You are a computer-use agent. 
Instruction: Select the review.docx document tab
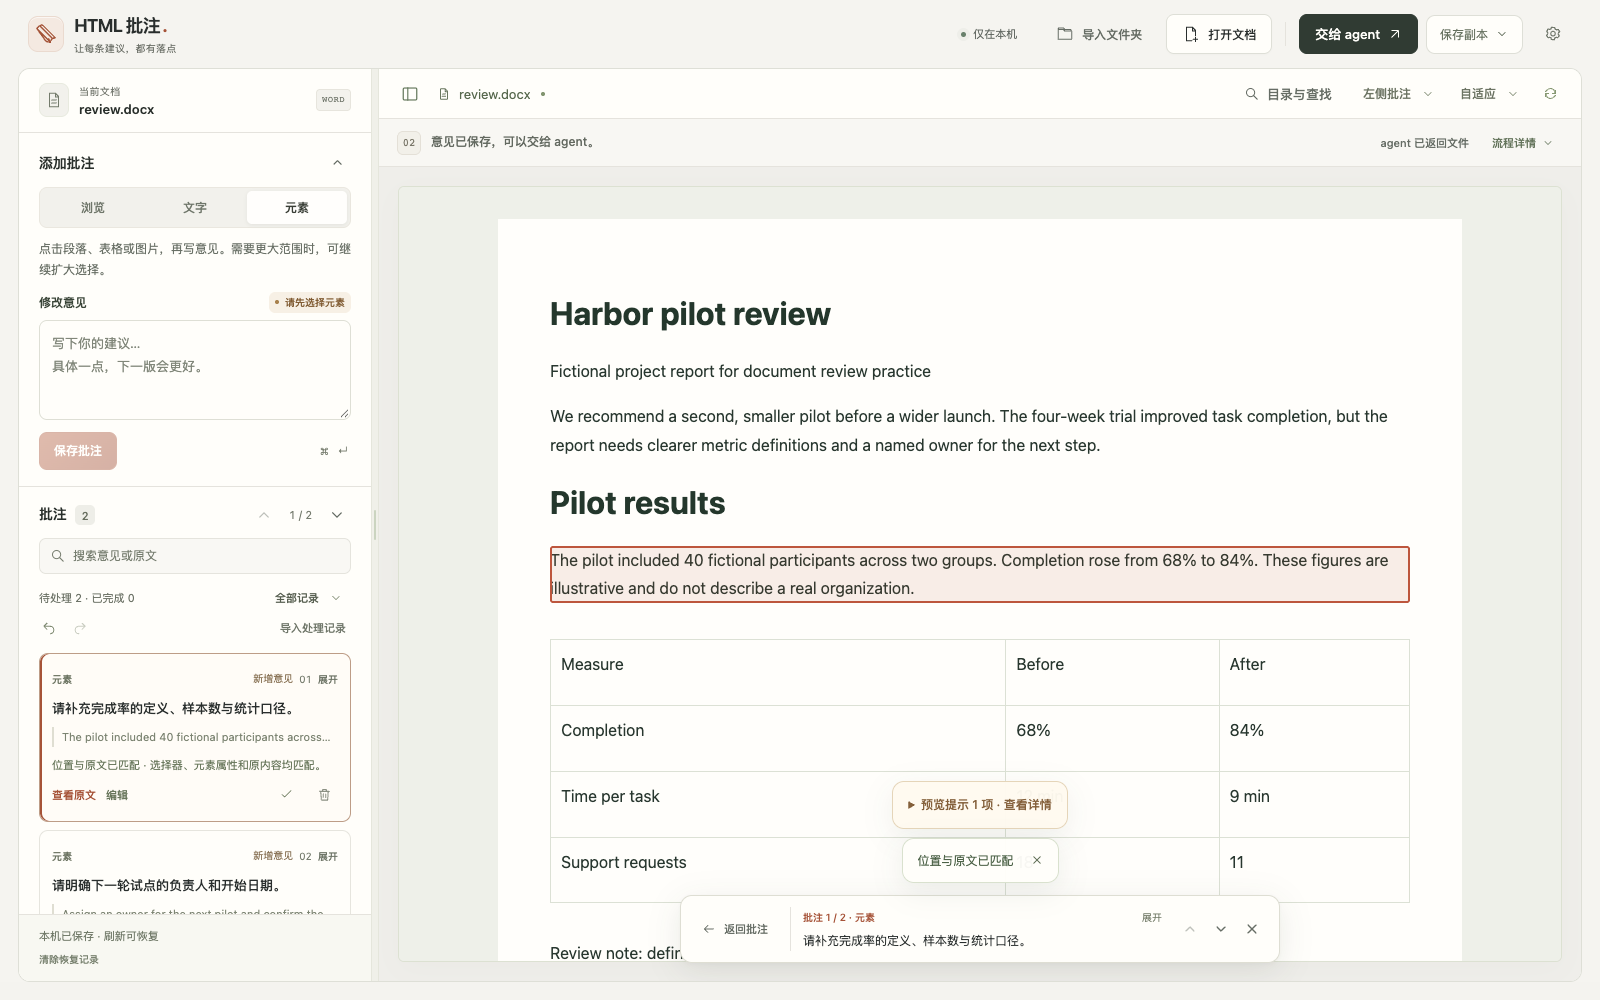493,94
